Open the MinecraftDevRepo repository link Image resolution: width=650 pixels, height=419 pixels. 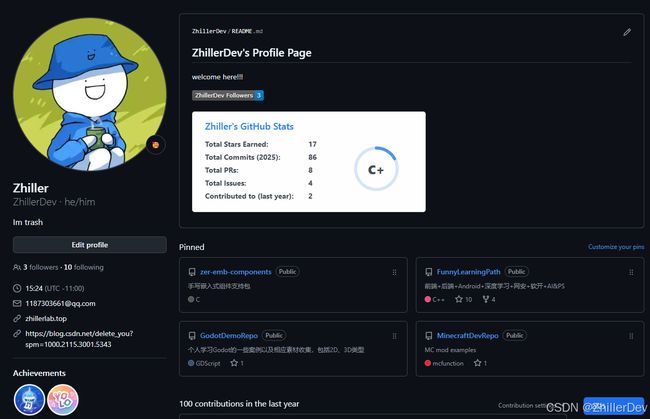point(467,336)
